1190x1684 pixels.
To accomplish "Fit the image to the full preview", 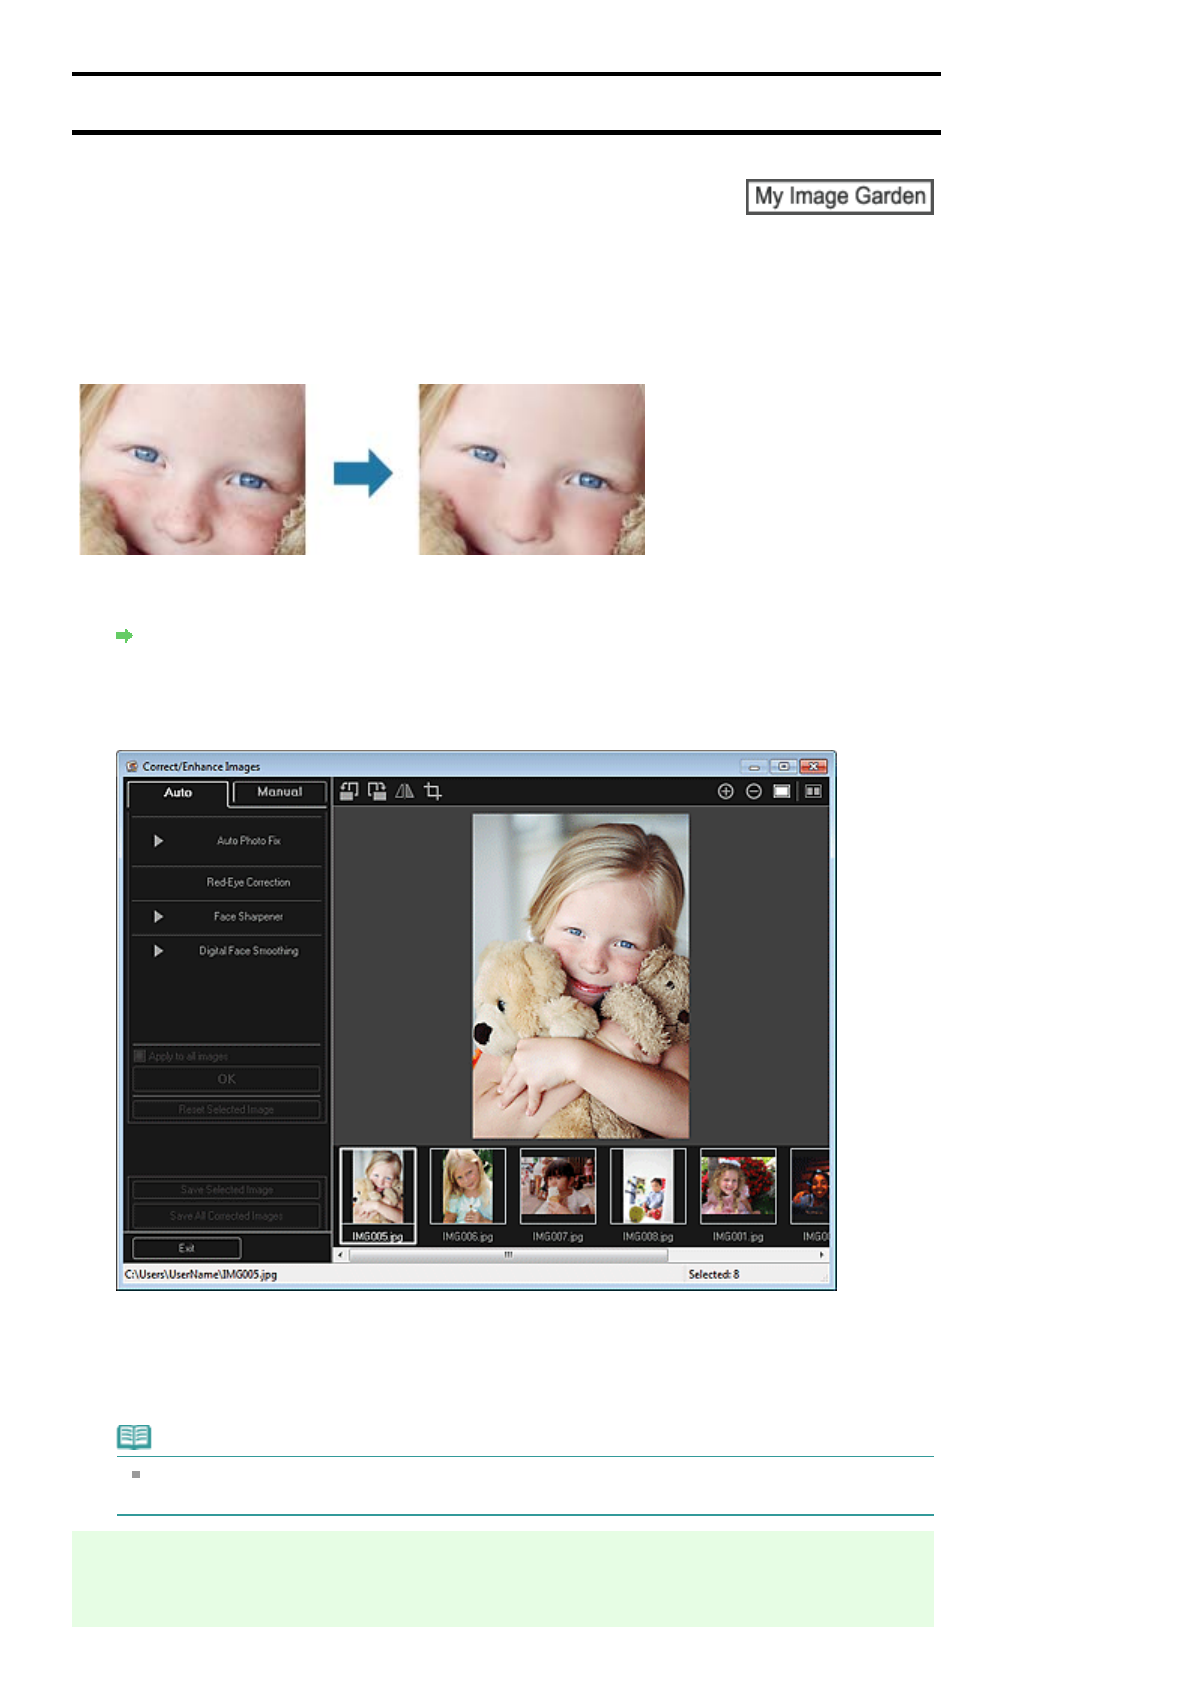I will [782, 791].
